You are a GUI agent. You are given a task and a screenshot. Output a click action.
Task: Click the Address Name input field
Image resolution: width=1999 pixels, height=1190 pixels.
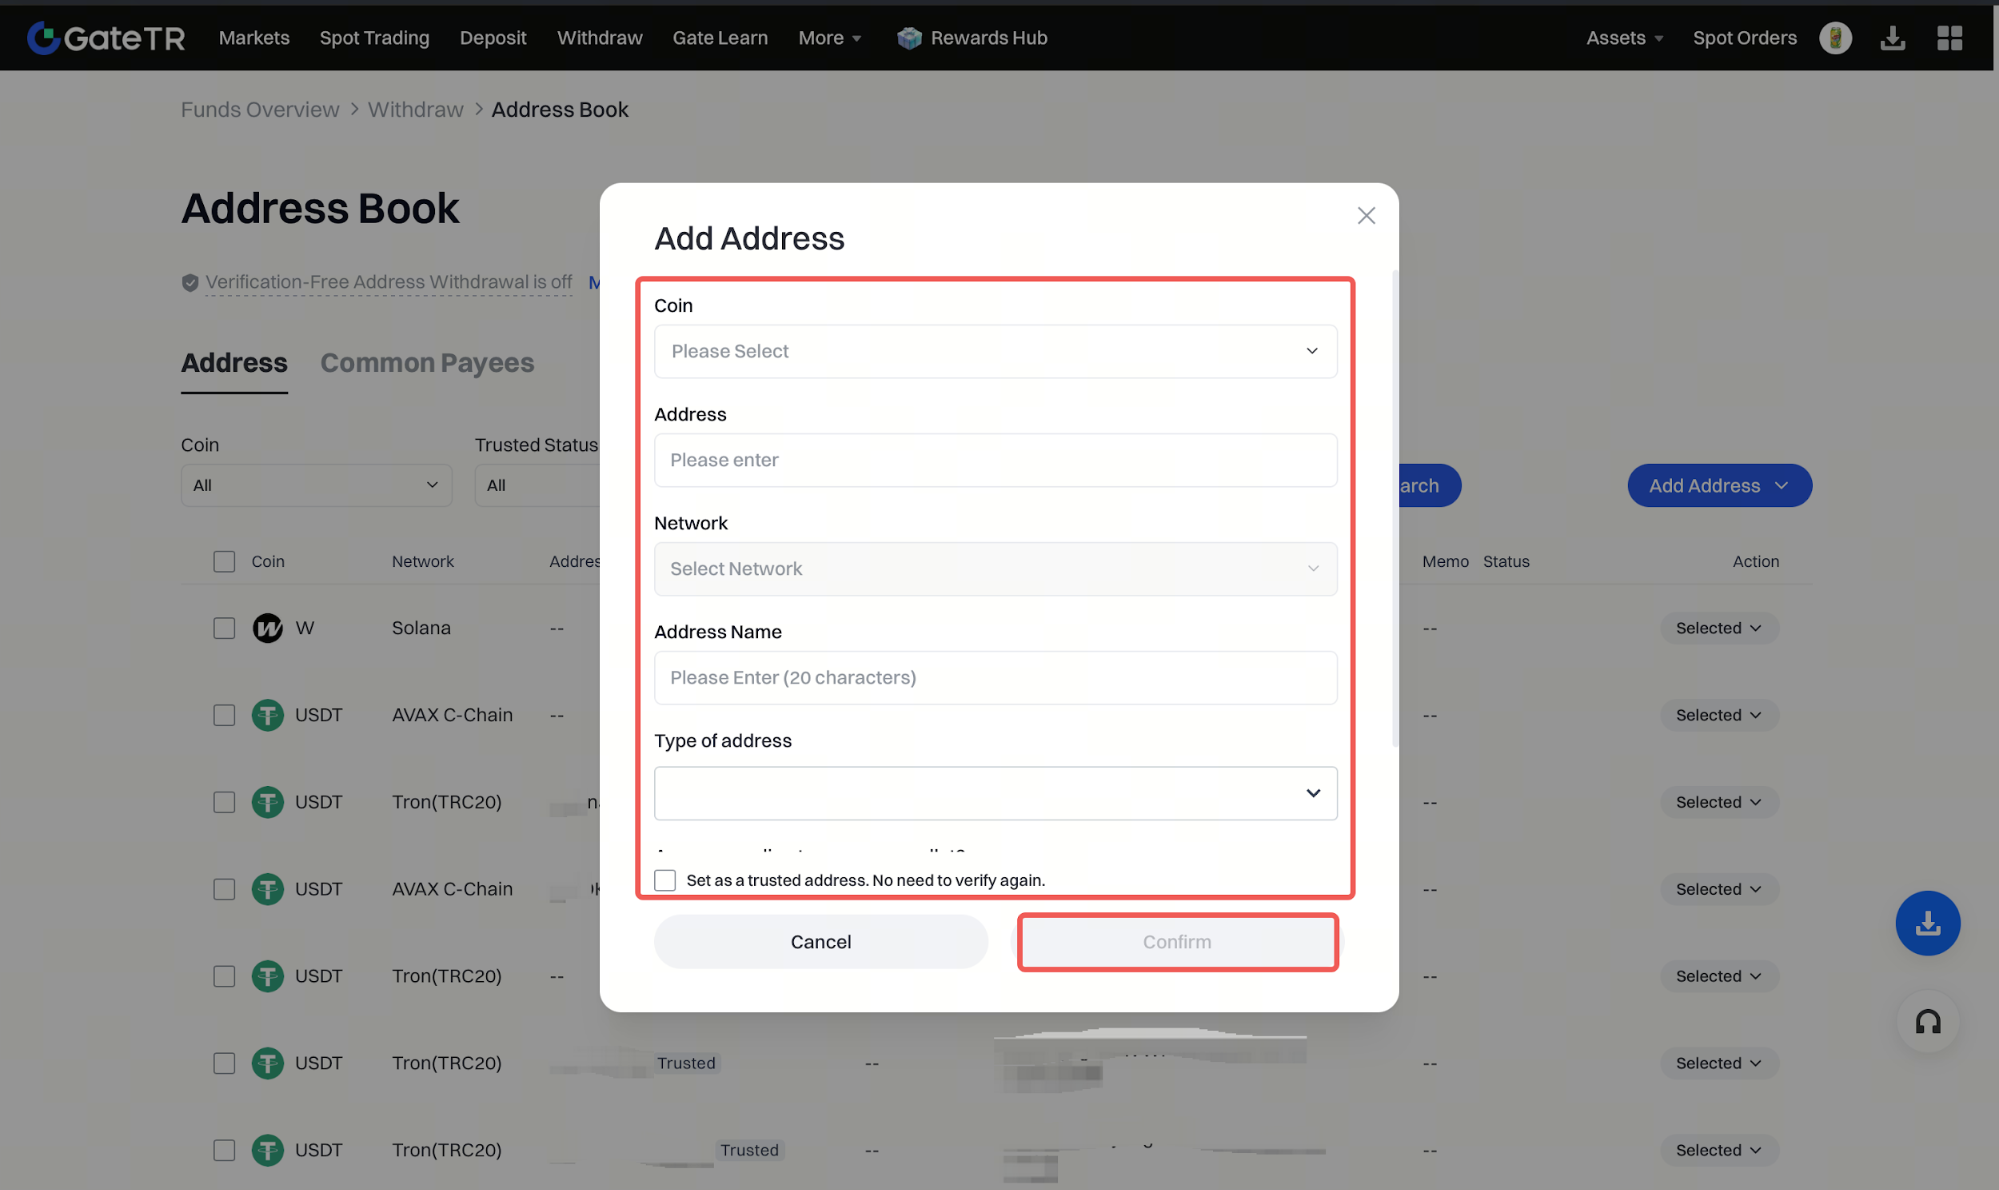995,678
